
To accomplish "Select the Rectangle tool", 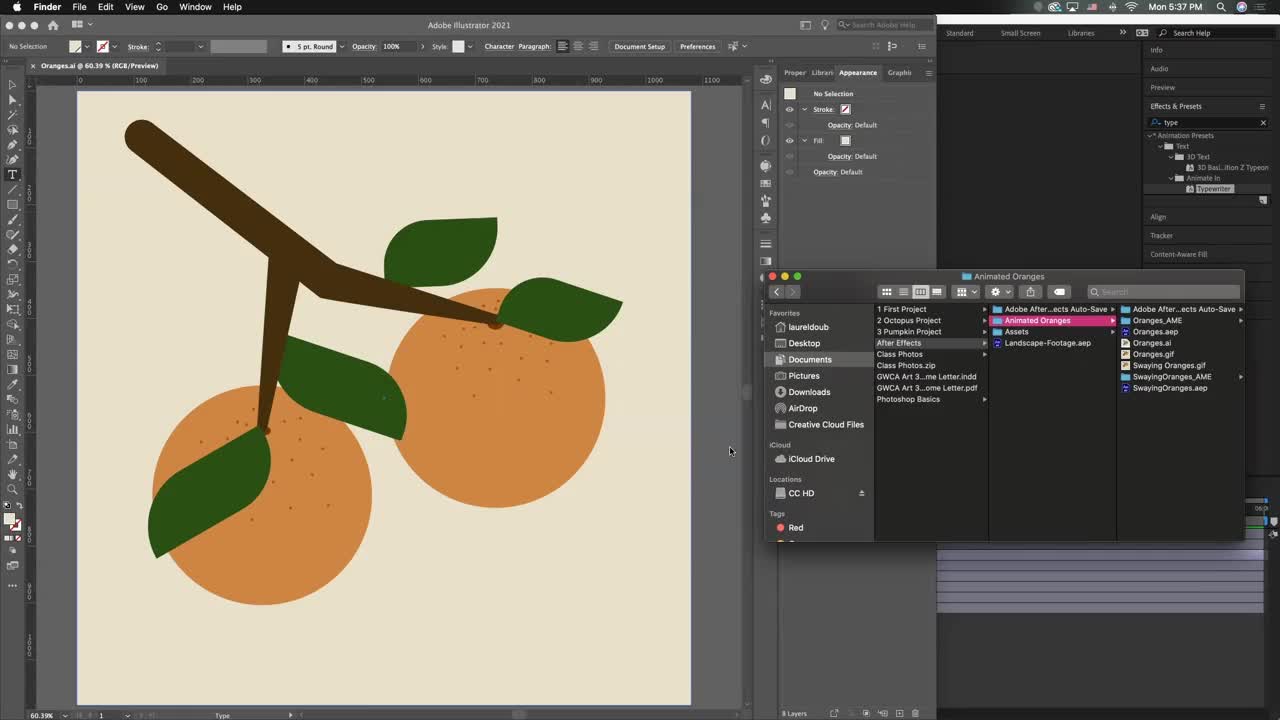I will pyautogui.click(x=12, y=205).
